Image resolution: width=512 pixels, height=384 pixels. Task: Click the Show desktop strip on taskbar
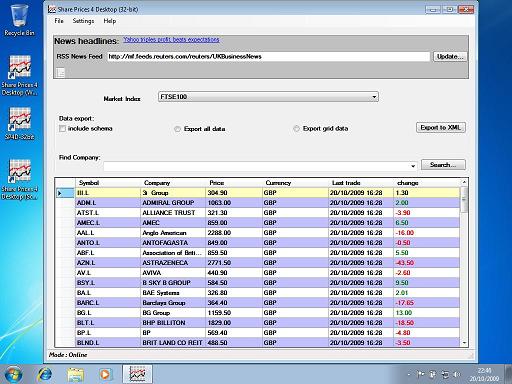point(509,374)
